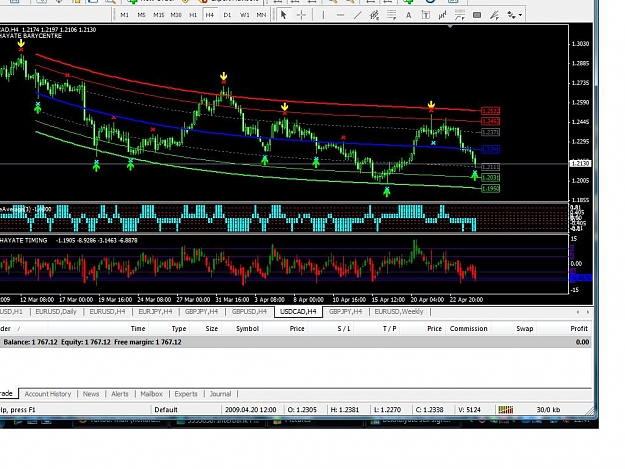Screen dimensions: 625x469
Task: Open the EURUSD,Daily chart tab
Action: tap(56, 312)
